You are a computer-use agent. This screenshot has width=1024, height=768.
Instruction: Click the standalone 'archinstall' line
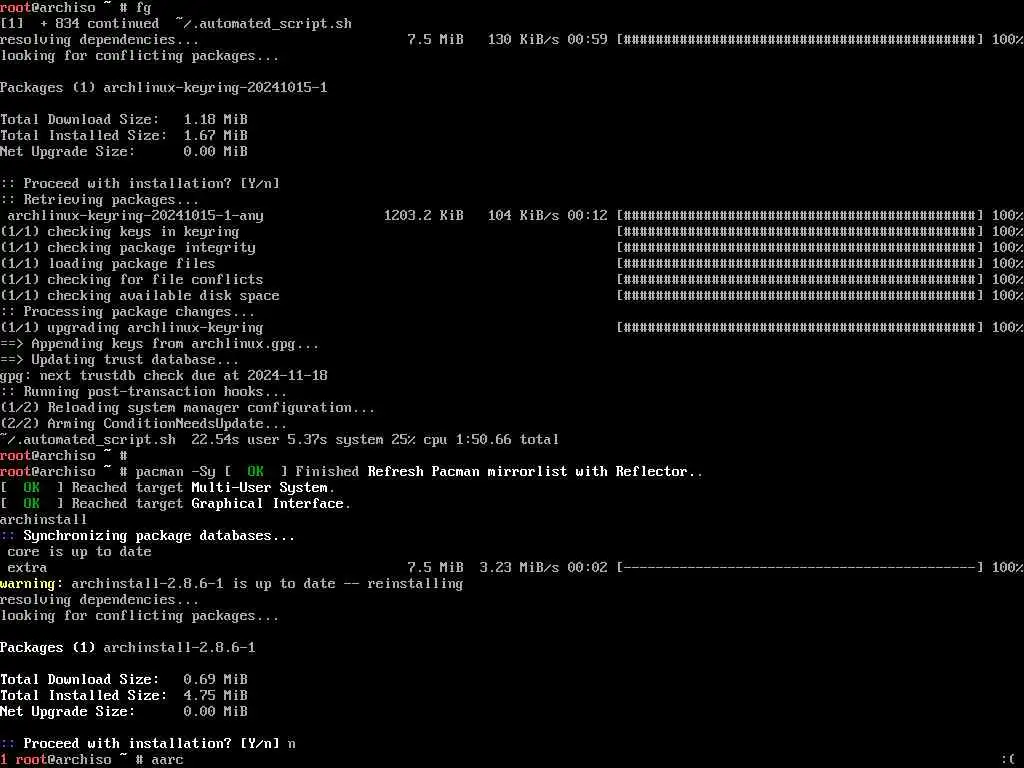tap(43, 519)
